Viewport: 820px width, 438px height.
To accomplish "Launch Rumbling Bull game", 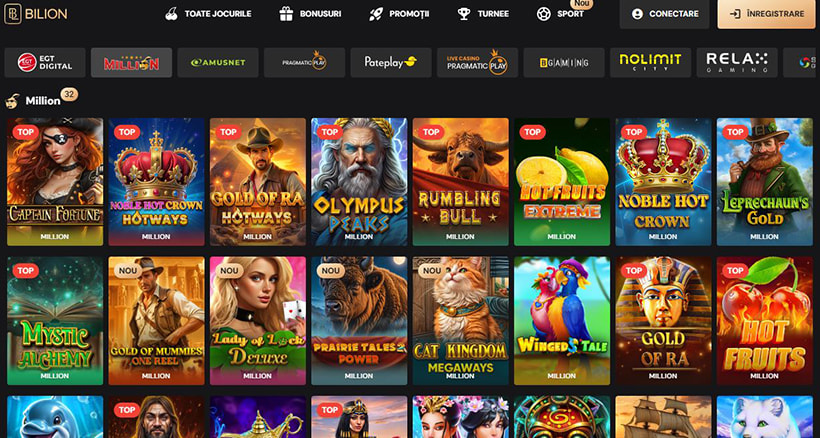I will [461, 181].
